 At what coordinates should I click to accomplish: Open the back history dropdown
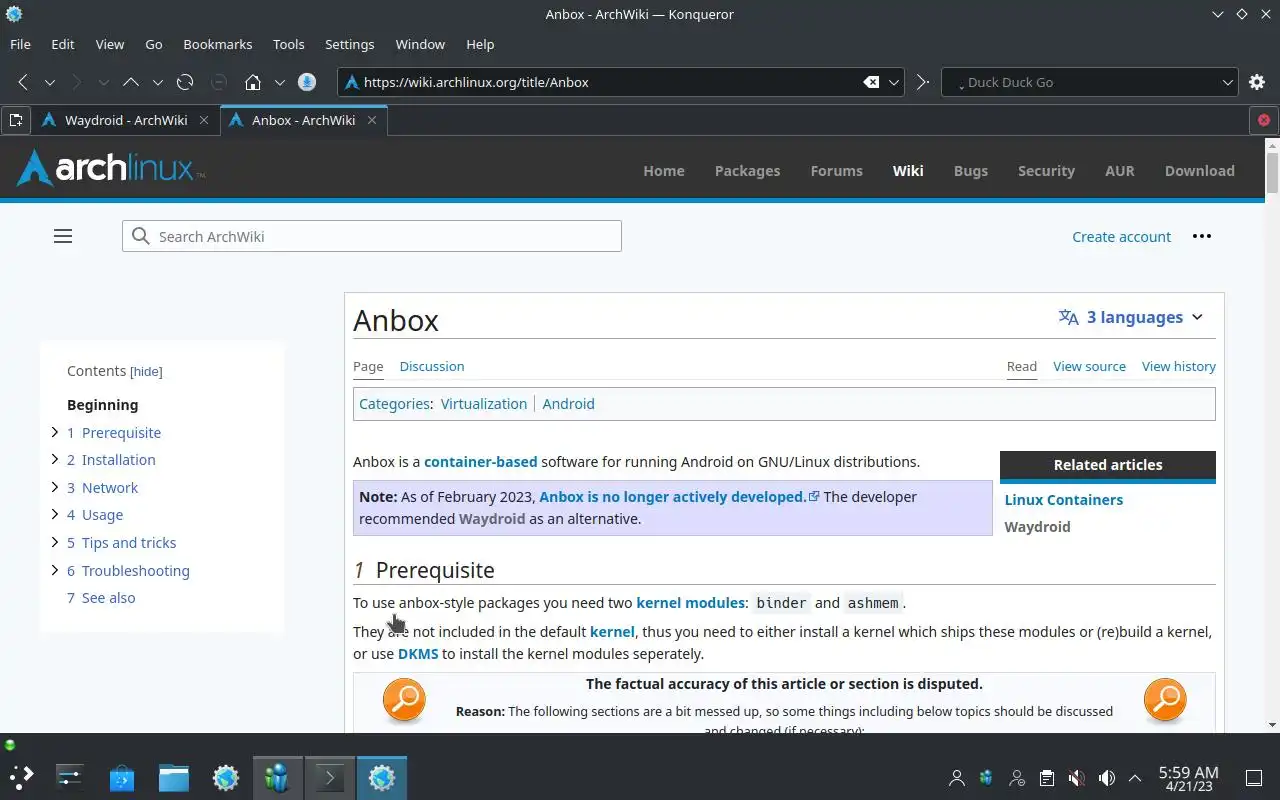tap(49, 82)
